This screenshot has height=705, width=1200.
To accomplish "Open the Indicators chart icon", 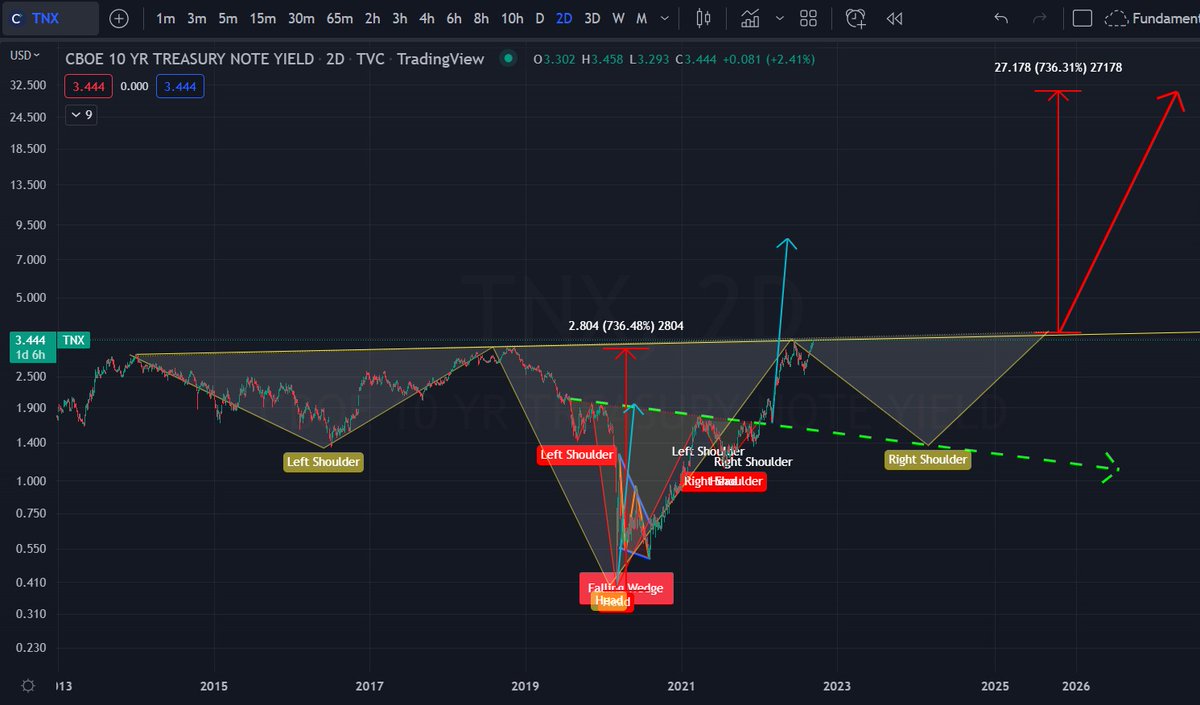I will point(749,18).
